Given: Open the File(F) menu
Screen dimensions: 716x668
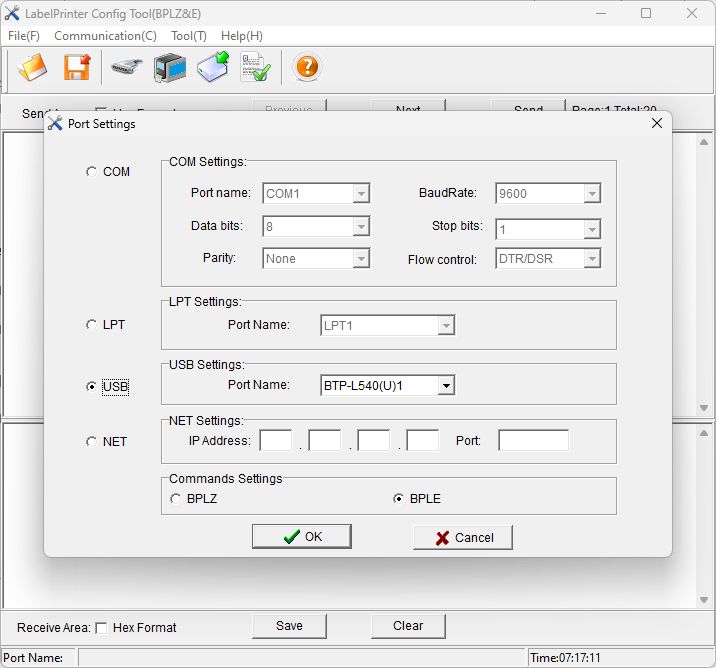Looking at the screenshot, I should pos(24,36).
